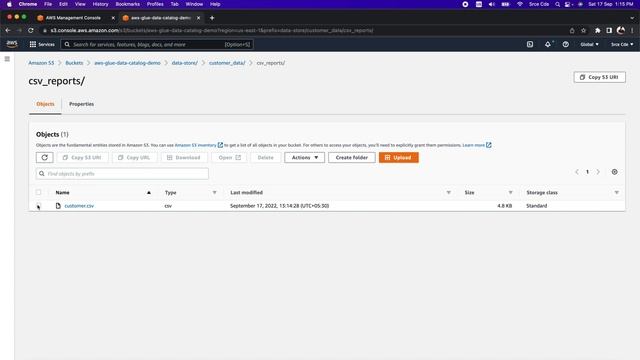Open the notifications bell
640x360 pixels.
(548, 44)
